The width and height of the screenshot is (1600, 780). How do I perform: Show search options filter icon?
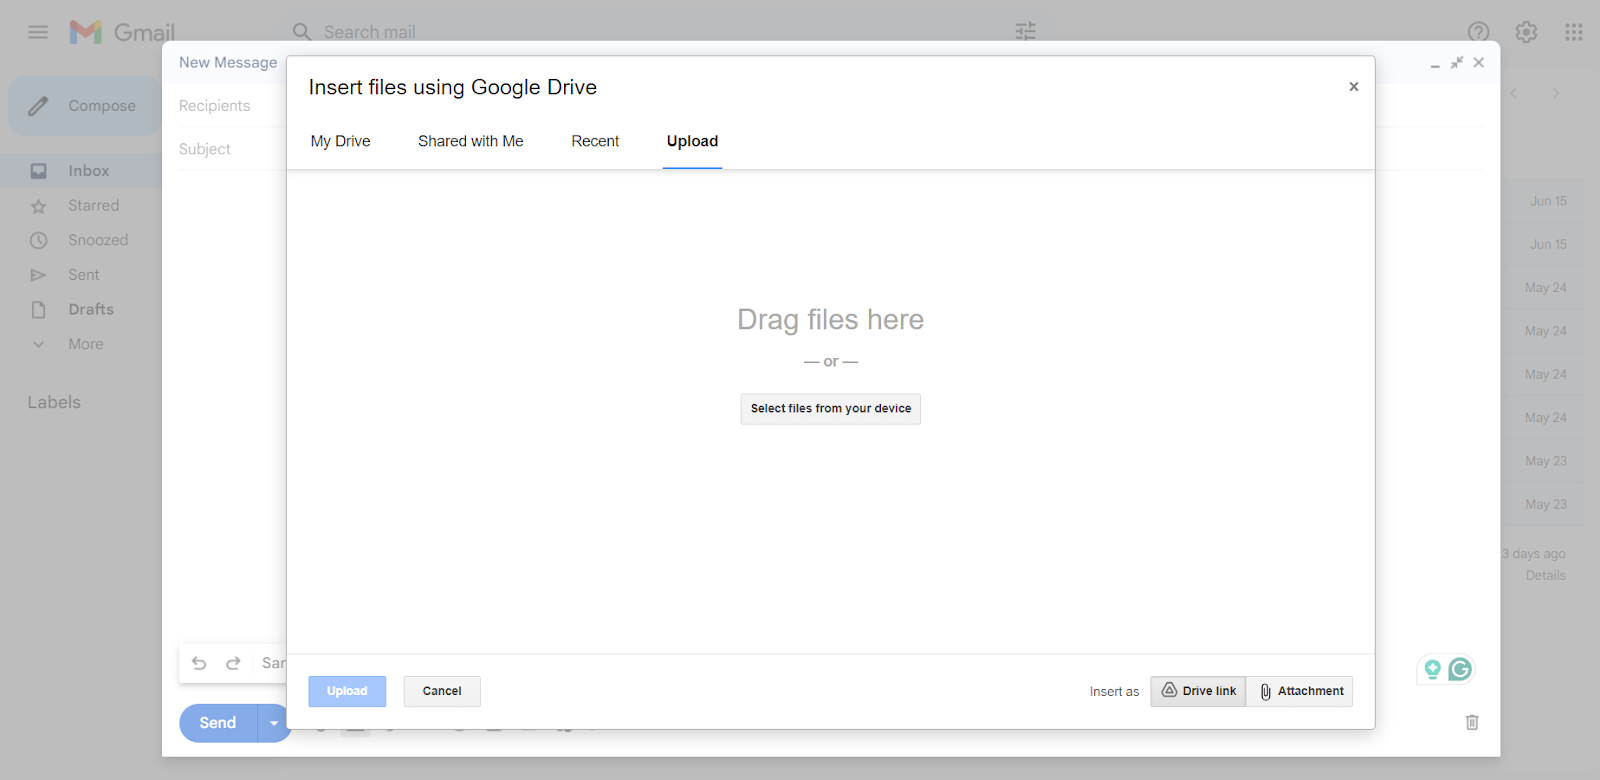(1026, 32)
